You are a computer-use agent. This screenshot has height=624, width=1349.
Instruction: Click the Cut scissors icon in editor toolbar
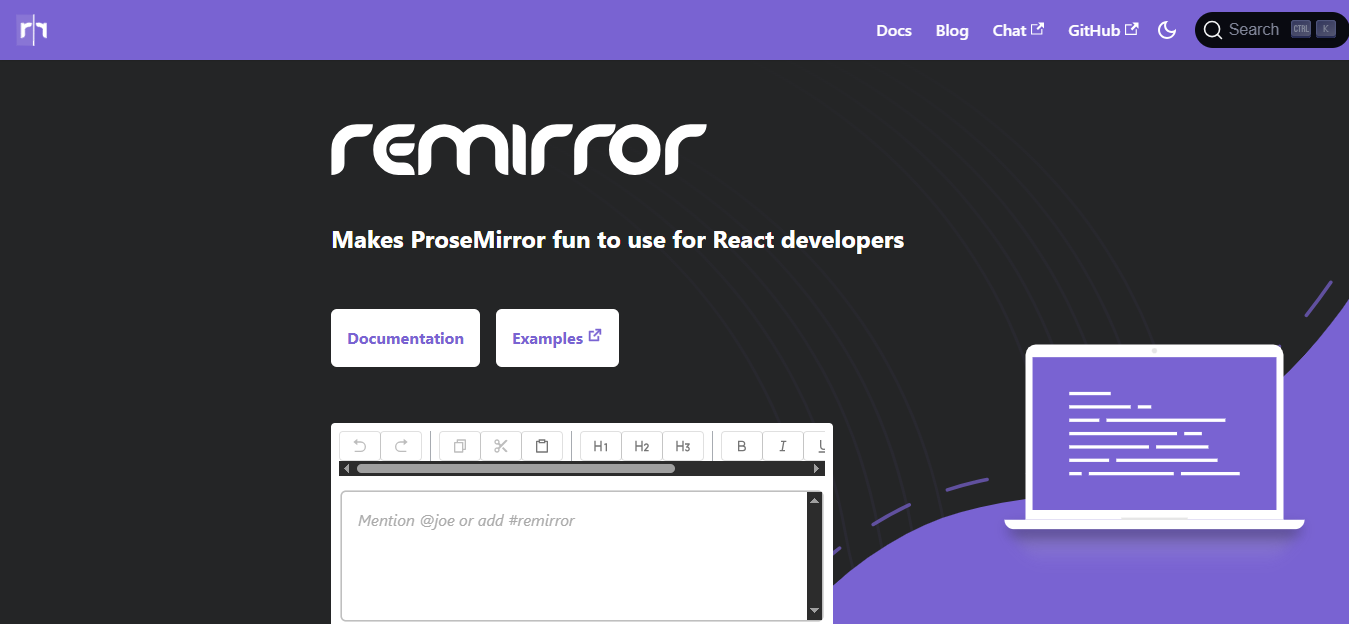[x=501, y=446]
